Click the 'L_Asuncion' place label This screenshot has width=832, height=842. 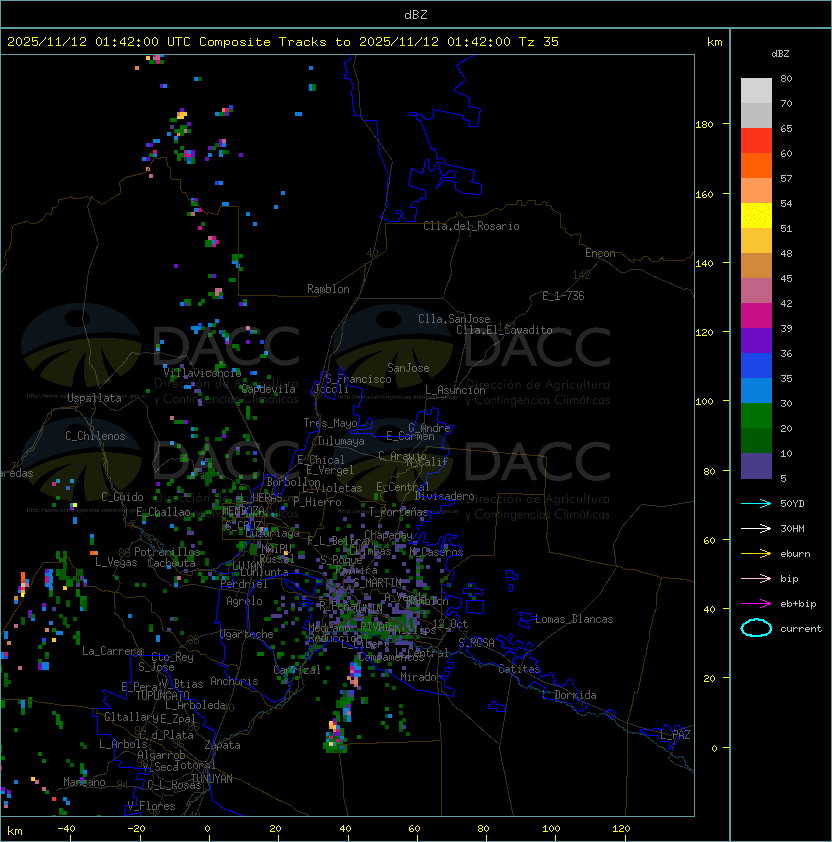(x=455, y=390)
